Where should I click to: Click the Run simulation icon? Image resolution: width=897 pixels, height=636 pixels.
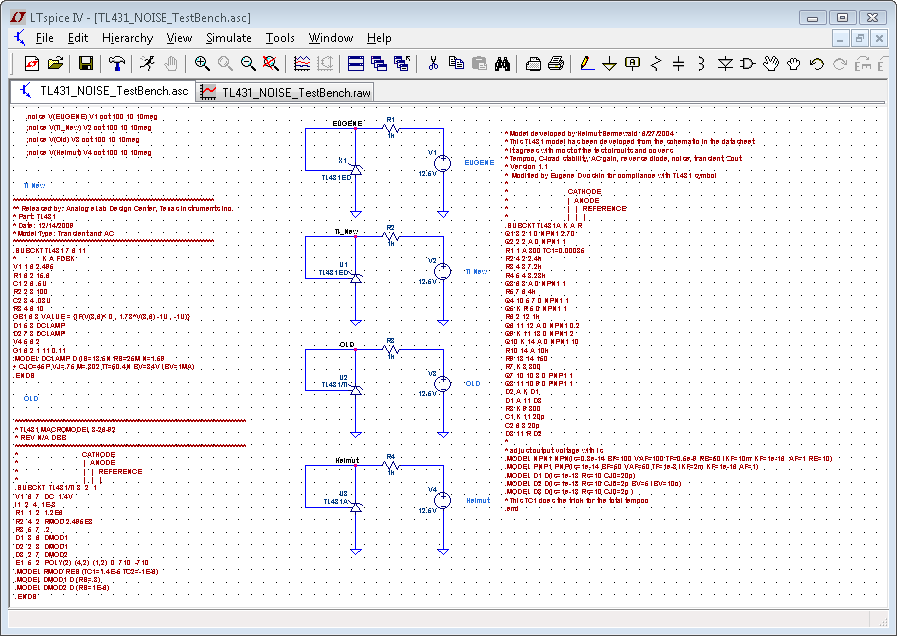click(147, 63)
